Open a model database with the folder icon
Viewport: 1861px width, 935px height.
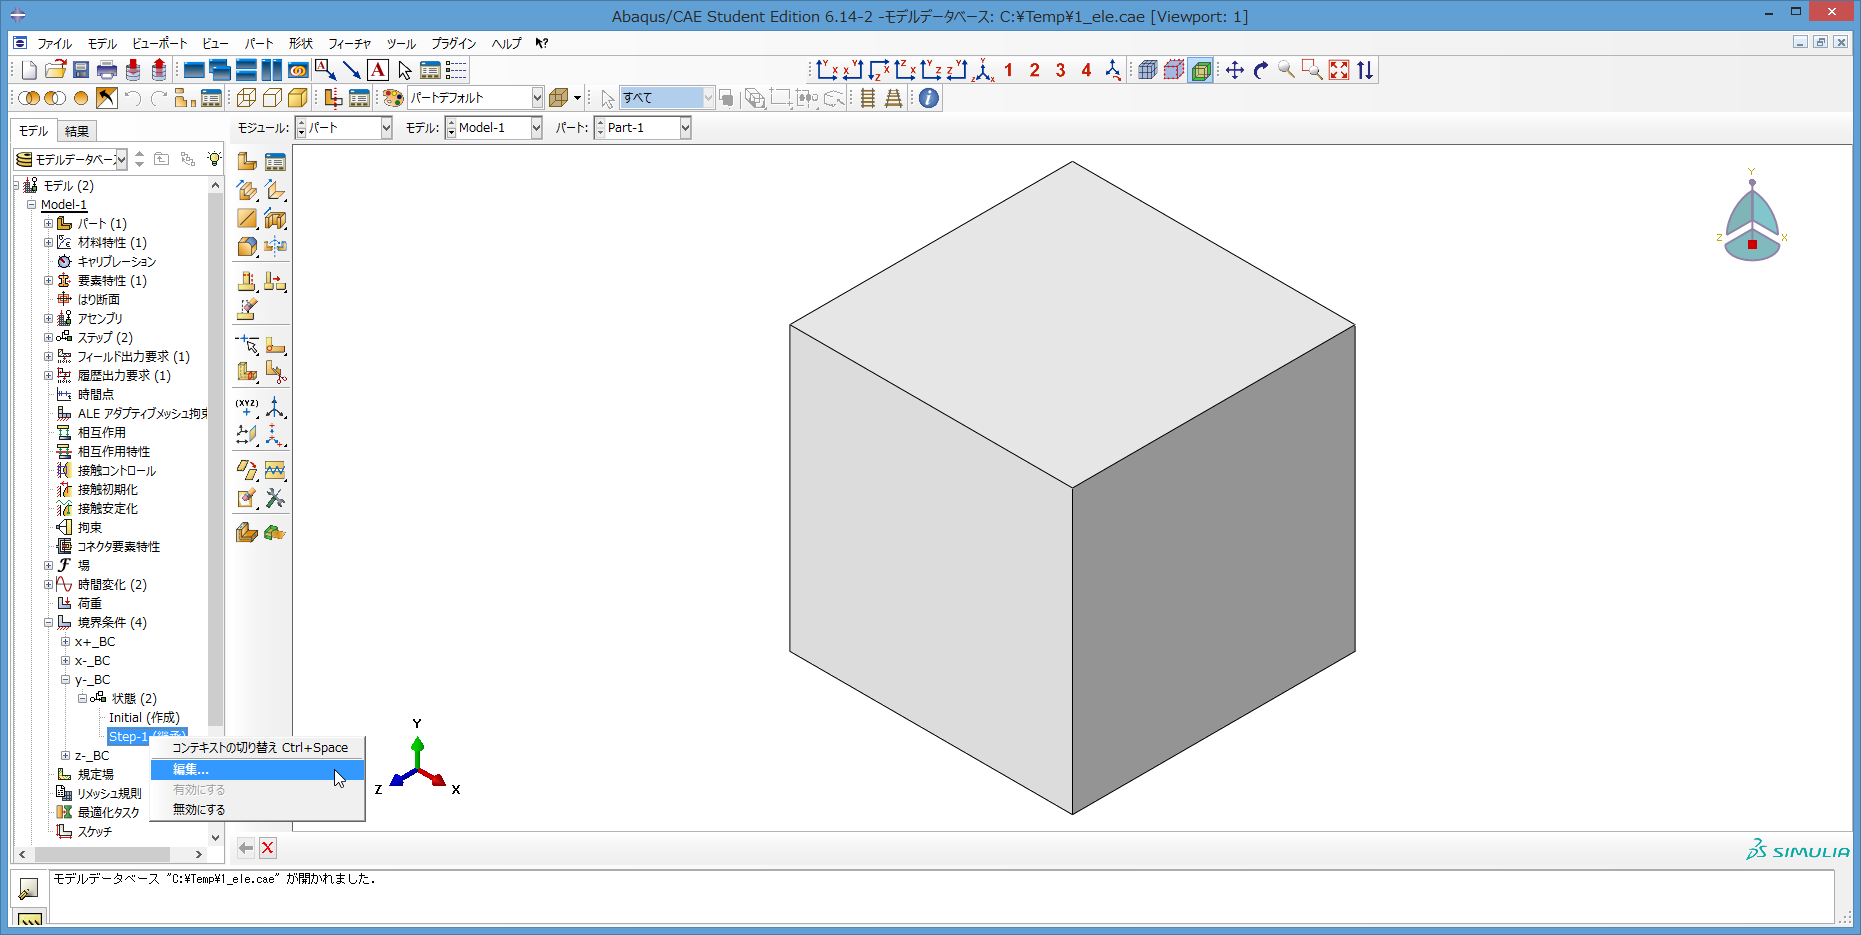point(55,70)
